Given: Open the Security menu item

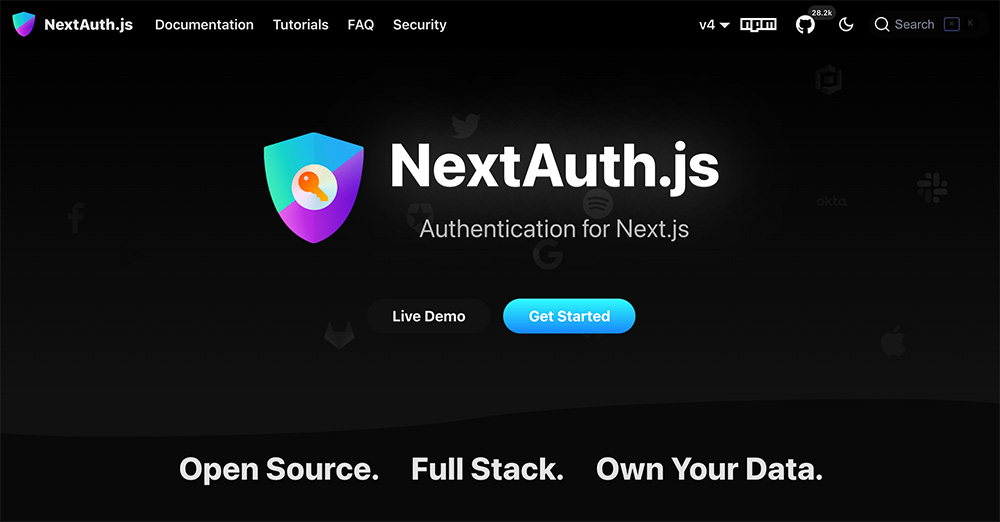Looking at the screenshot, I should pyautogui.click(x=420, y=24).
